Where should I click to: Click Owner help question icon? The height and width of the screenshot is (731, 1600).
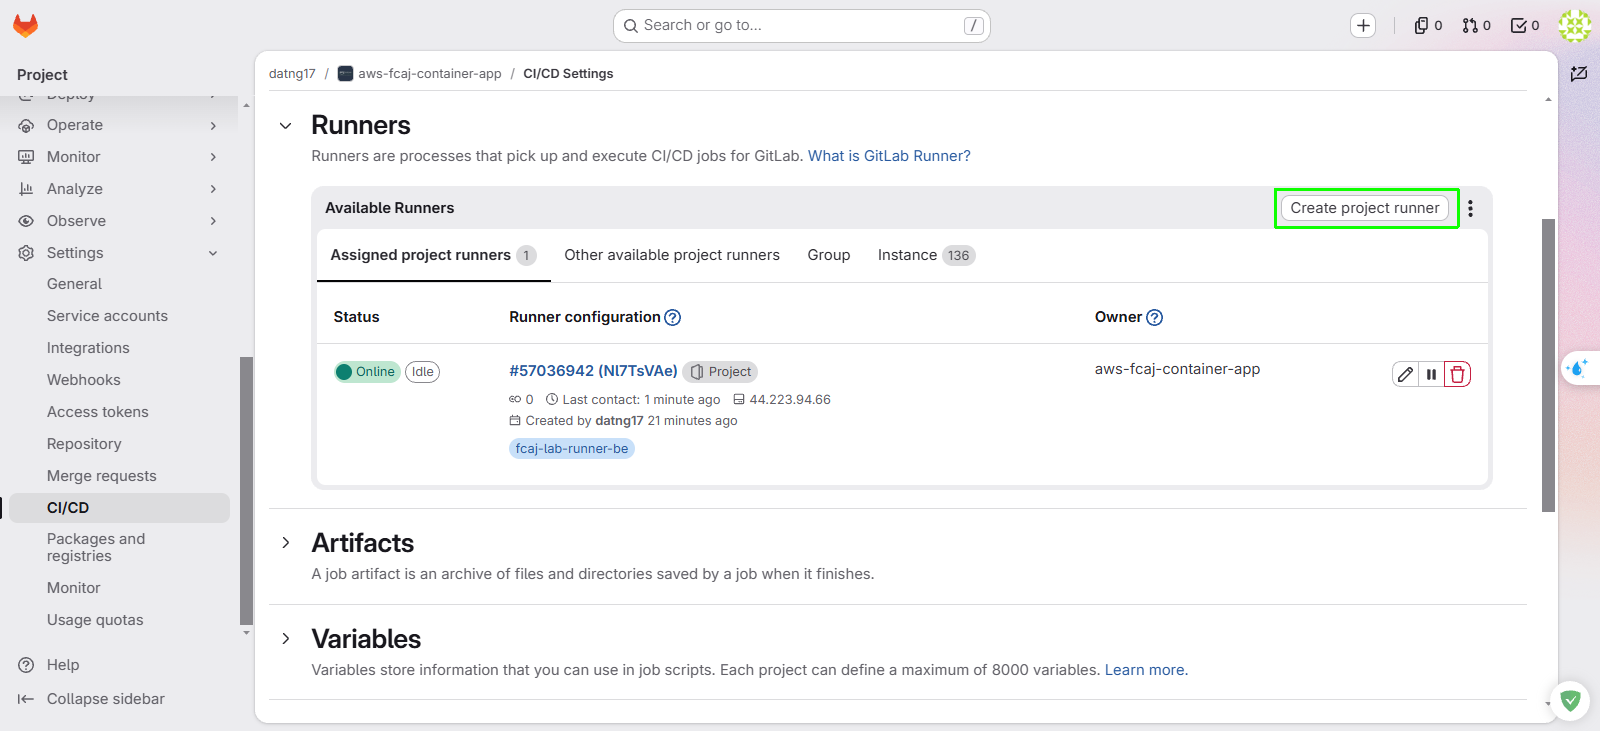pyautogui.click(x=1154, y=317)
